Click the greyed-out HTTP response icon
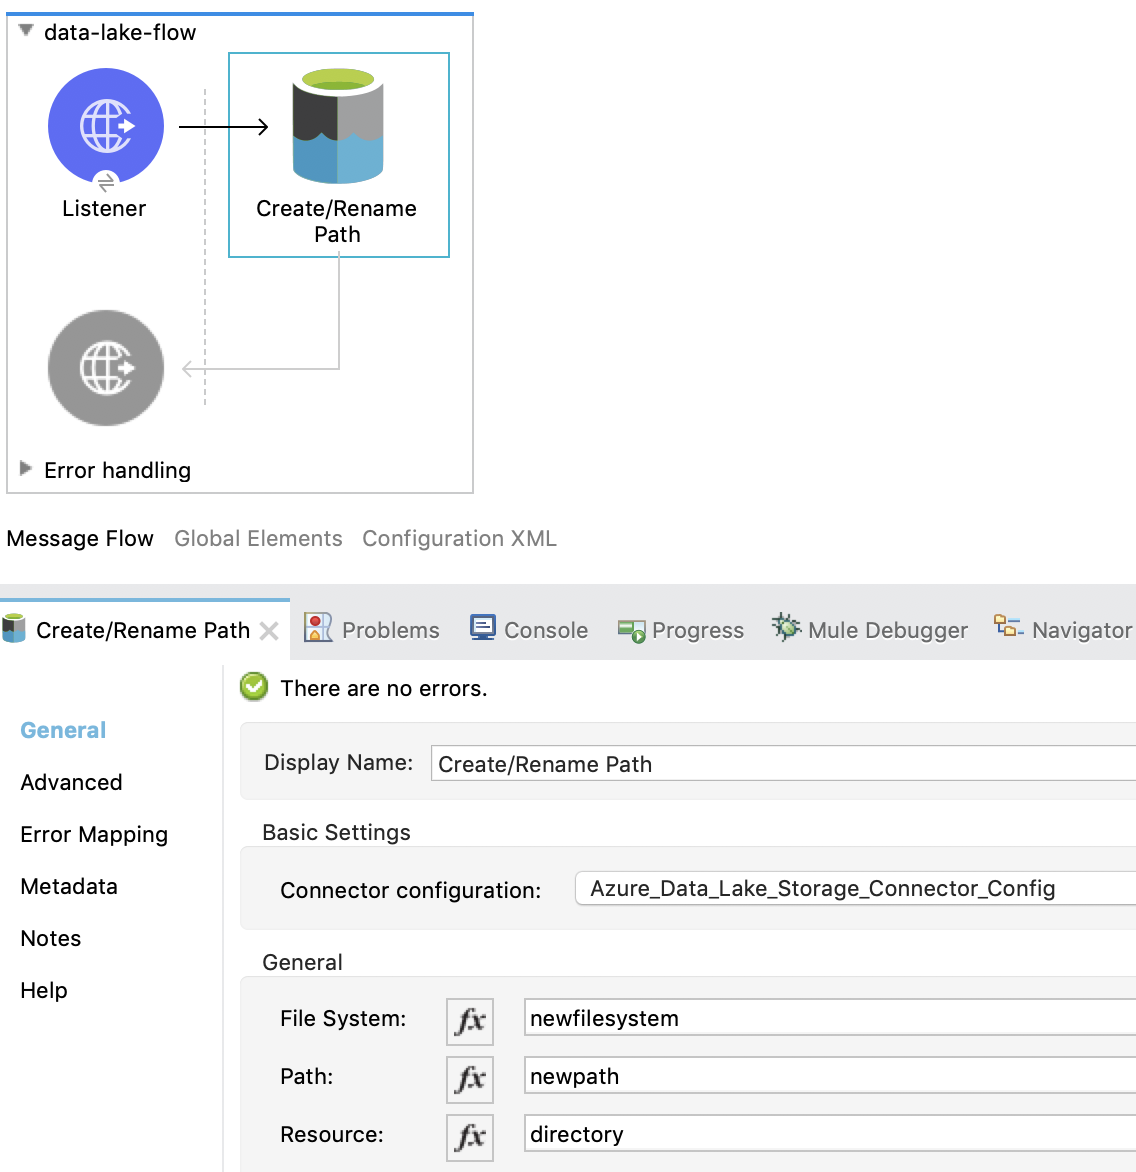Image resolution: width=1136 pixels, height=1172 pixels. click(106, 367)
